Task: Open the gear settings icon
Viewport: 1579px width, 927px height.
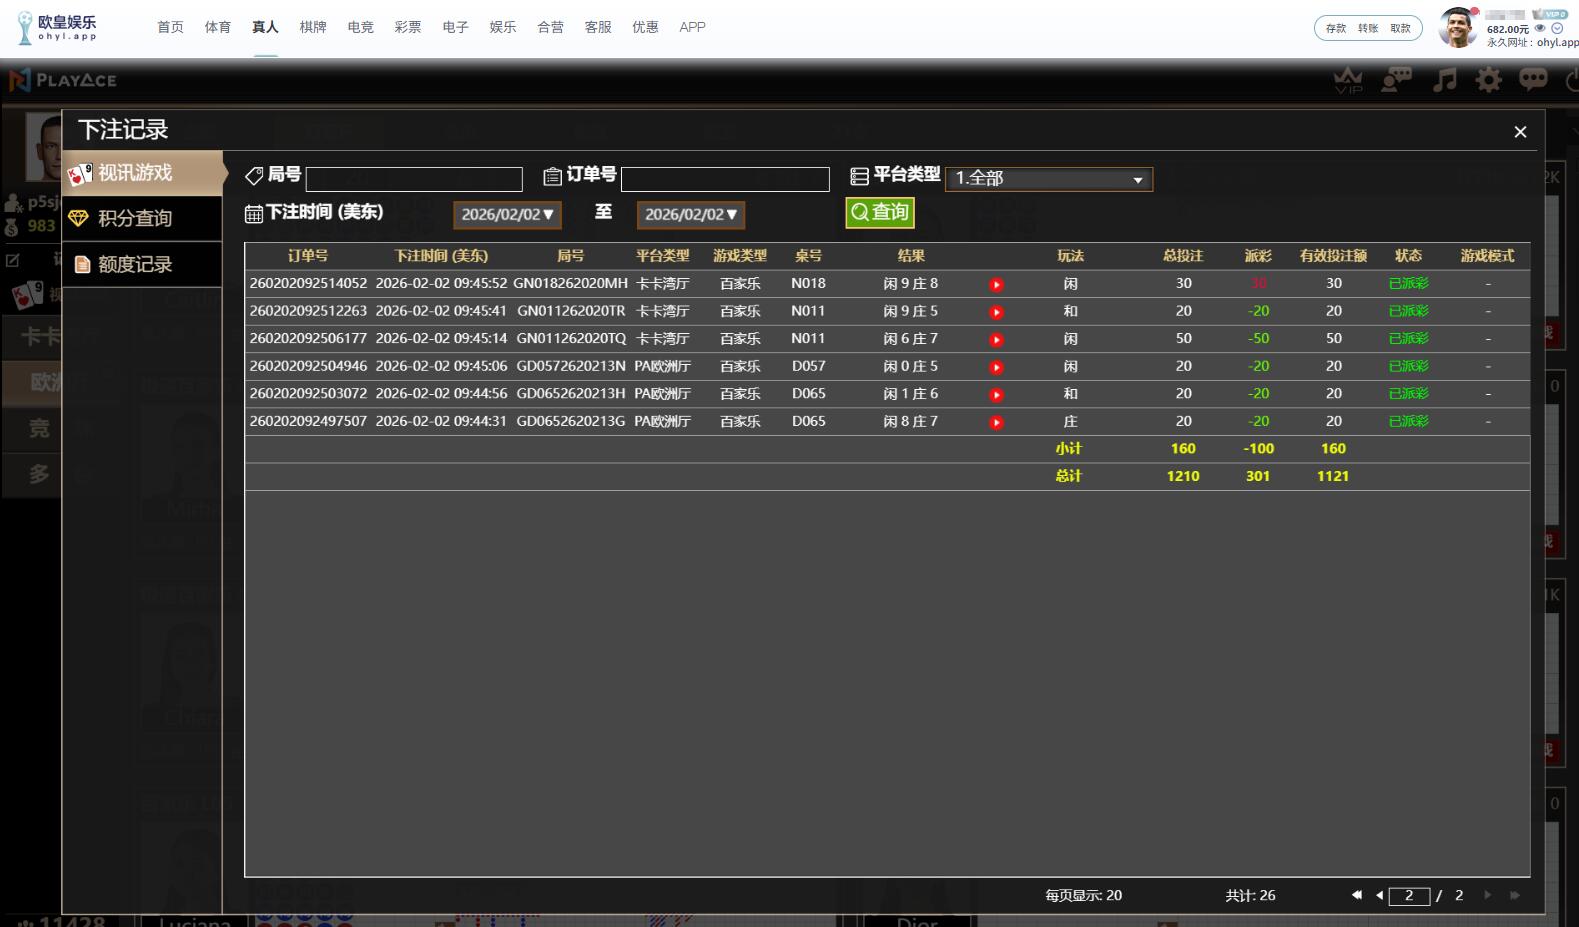Action: (x=1489, y=80)
